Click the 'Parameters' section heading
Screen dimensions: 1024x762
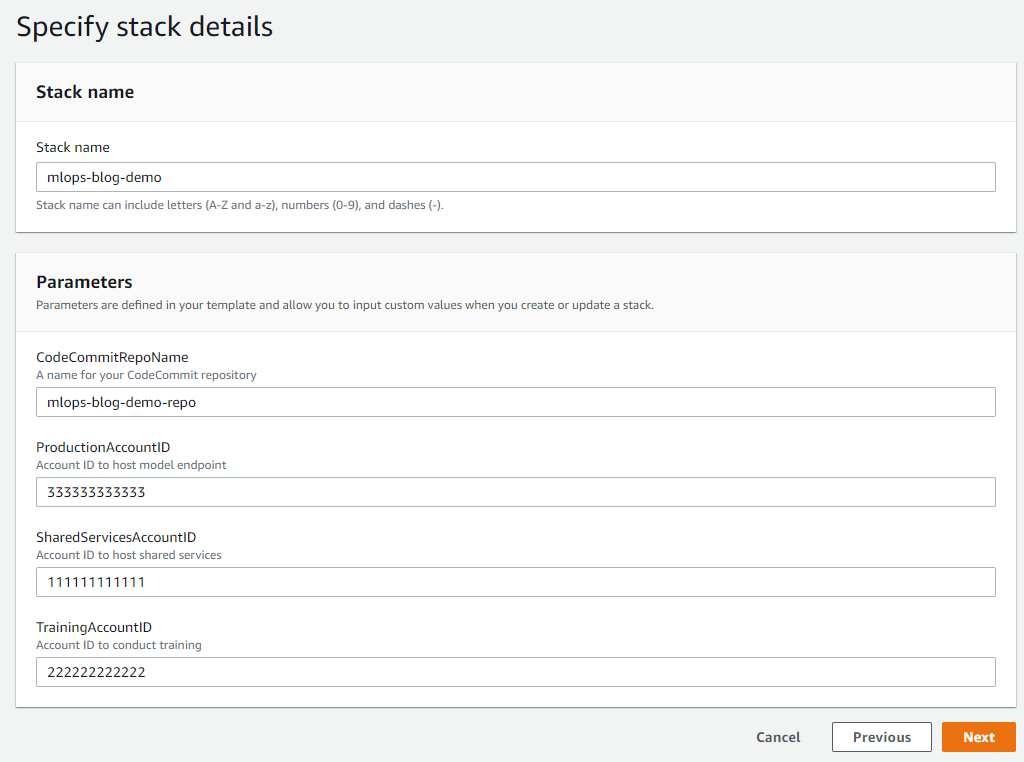(x=84, y=282)
